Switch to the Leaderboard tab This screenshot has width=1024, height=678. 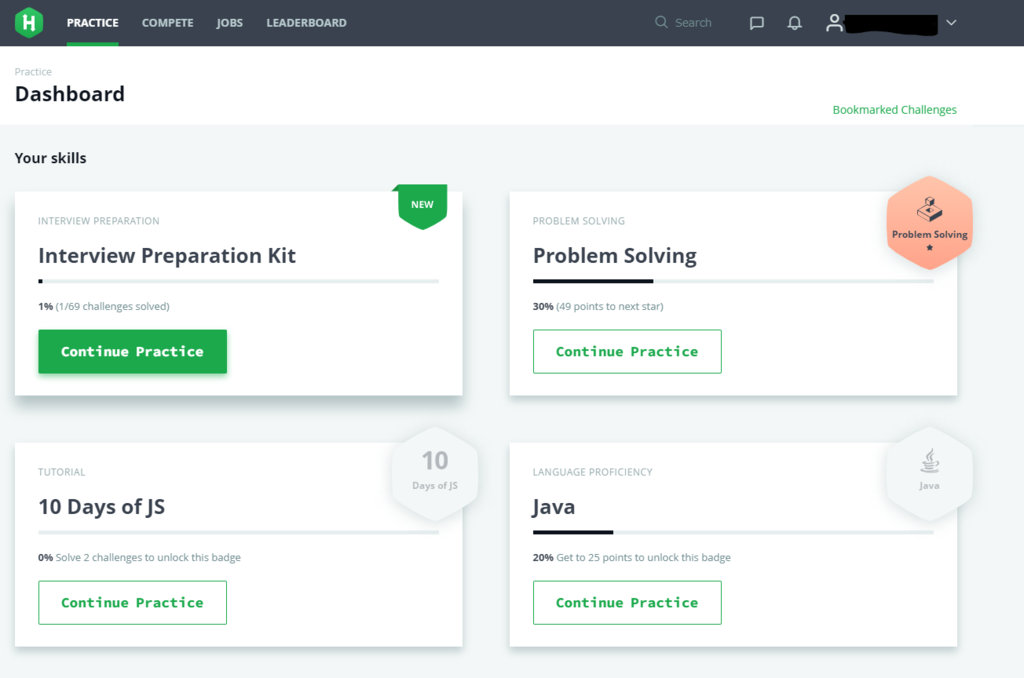point(306,23)
